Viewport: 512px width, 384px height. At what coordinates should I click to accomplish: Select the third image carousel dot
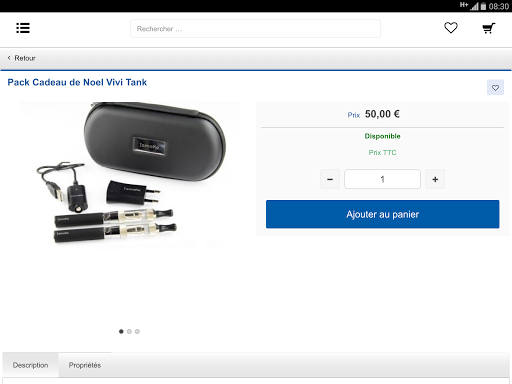(137, 331)
